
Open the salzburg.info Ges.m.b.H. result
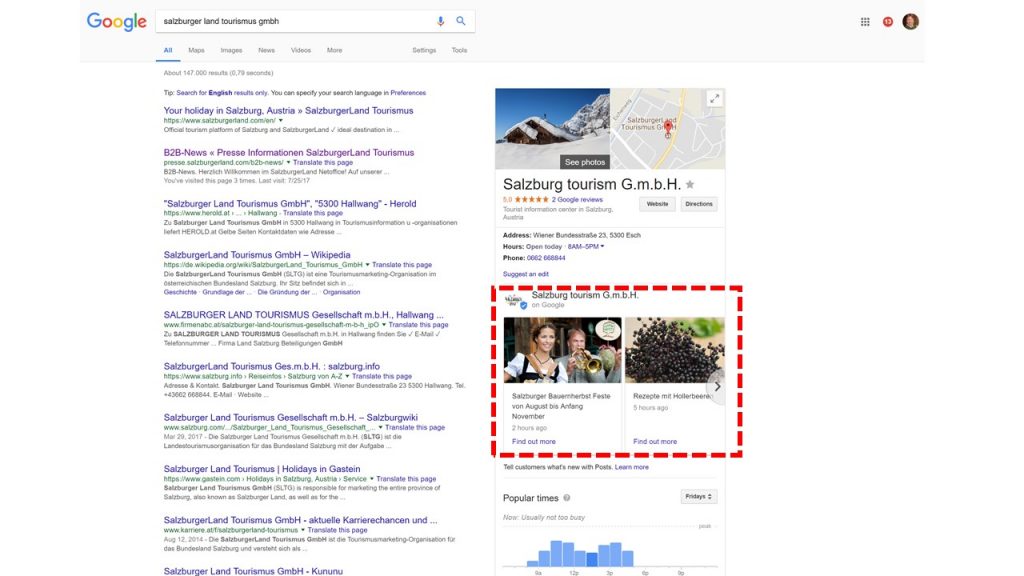pos(272,366)
